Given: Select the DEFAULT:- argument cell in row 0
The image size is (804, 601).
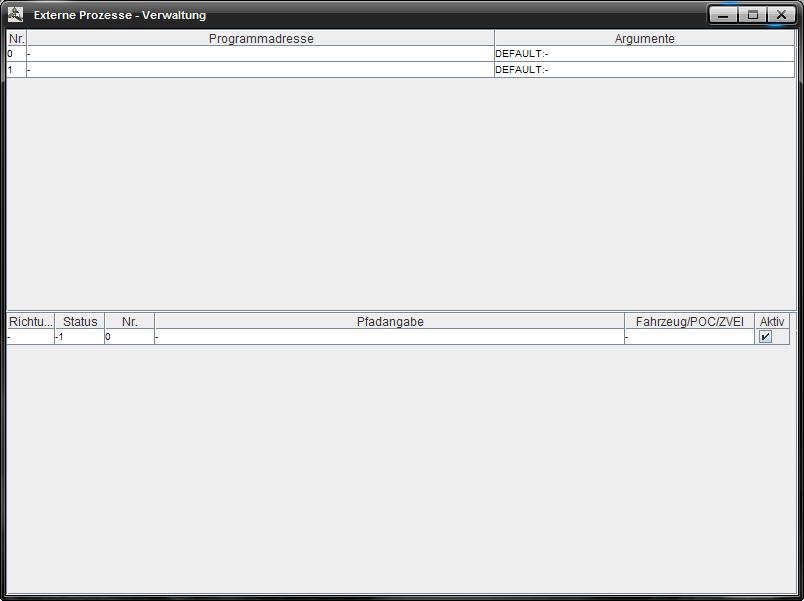Looking at the screenshot, I should [644, 54].
